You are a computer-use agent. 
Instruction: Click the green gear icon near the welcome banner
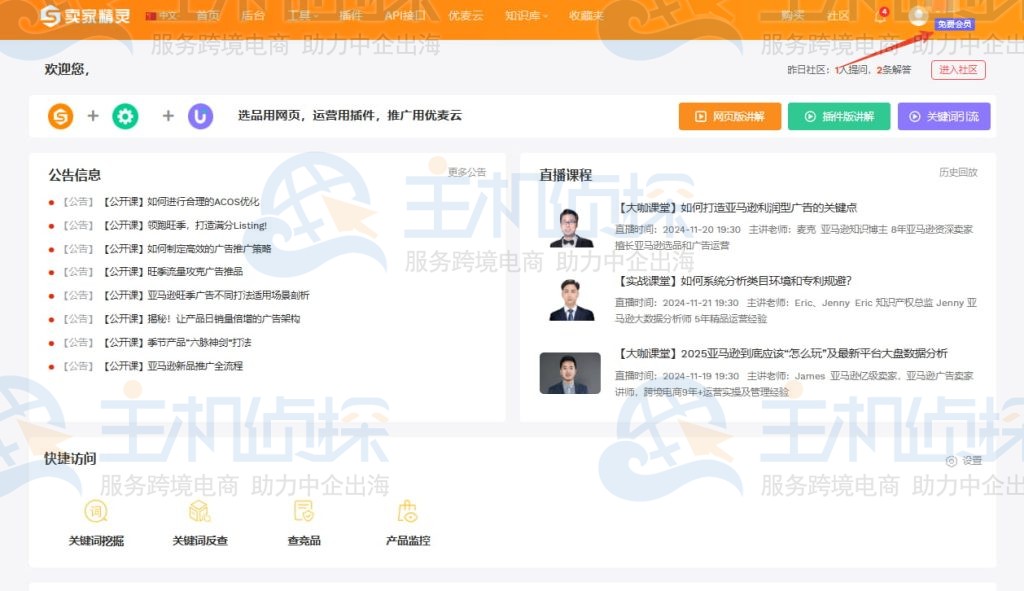pos(124,115)
